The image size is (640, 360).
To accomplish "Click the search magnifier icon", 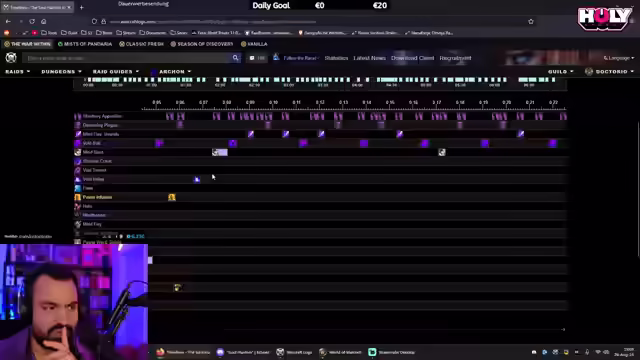I will pyautogui.click(x=236, y=58).
